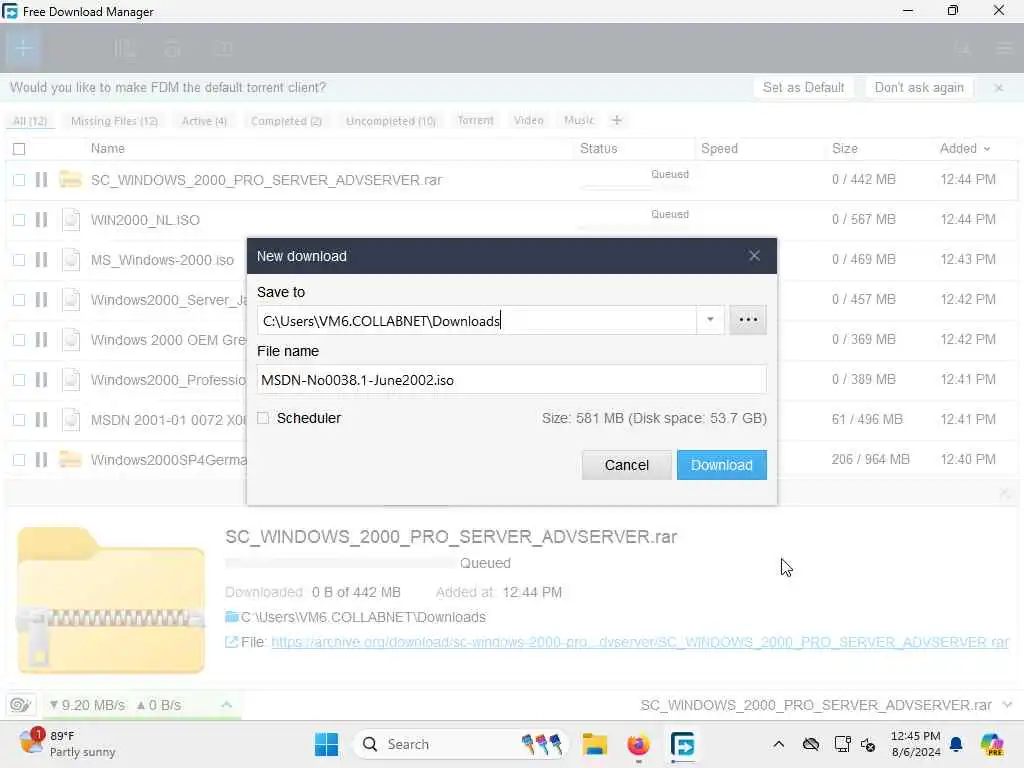The height and width of the screenshot is (768, 1024).
Task: Click Free Download Manager taskbar icon
Action: pos(682,744)
